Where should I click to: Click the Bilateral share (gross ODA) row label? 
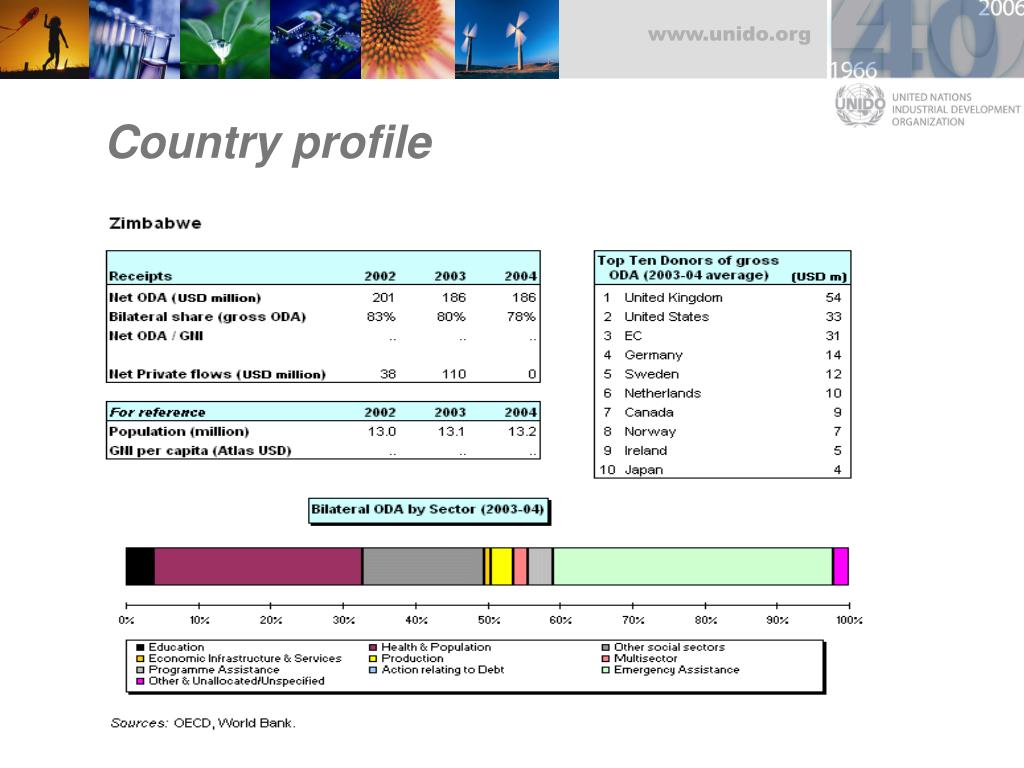[207, 317]
